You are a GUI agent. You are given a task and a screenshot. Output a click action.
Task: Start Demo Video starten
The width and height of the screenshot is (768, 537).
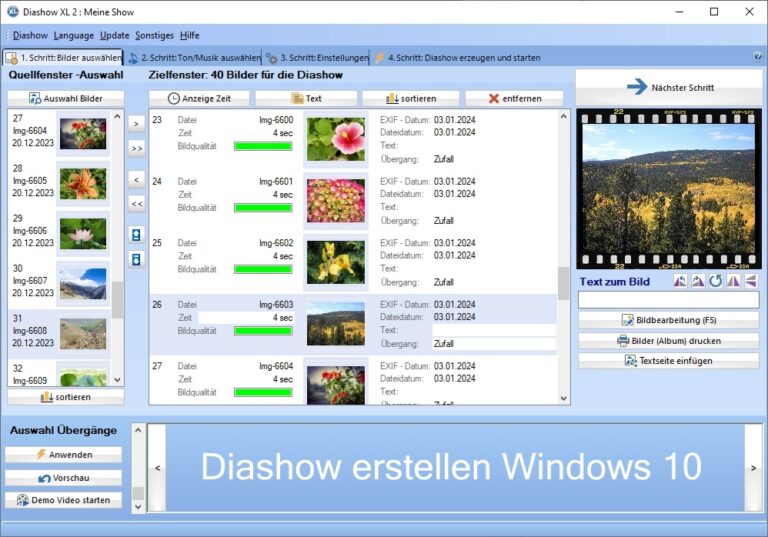pos(64,500)
